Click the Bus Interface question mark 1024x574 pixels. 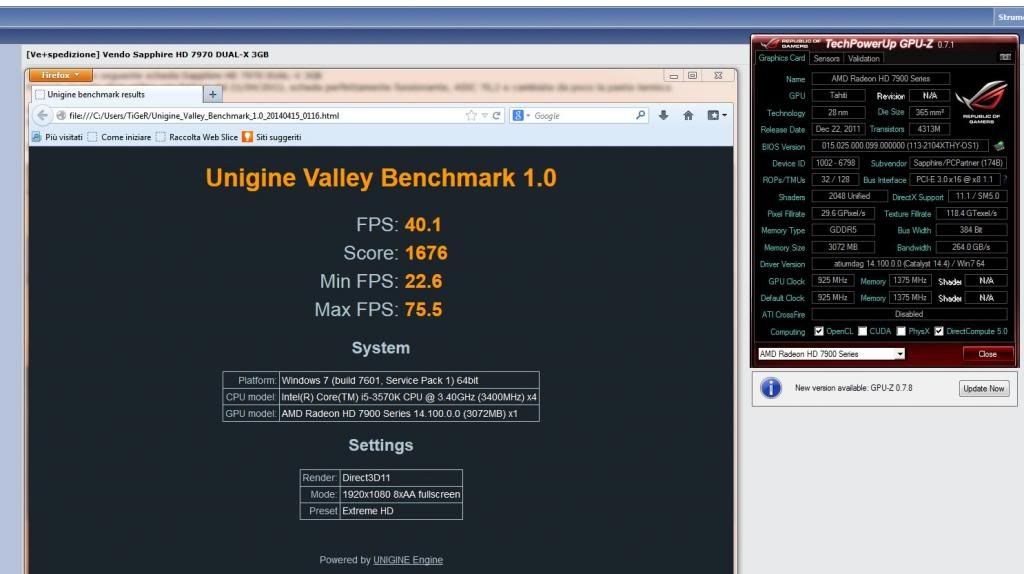point(1004,180)
